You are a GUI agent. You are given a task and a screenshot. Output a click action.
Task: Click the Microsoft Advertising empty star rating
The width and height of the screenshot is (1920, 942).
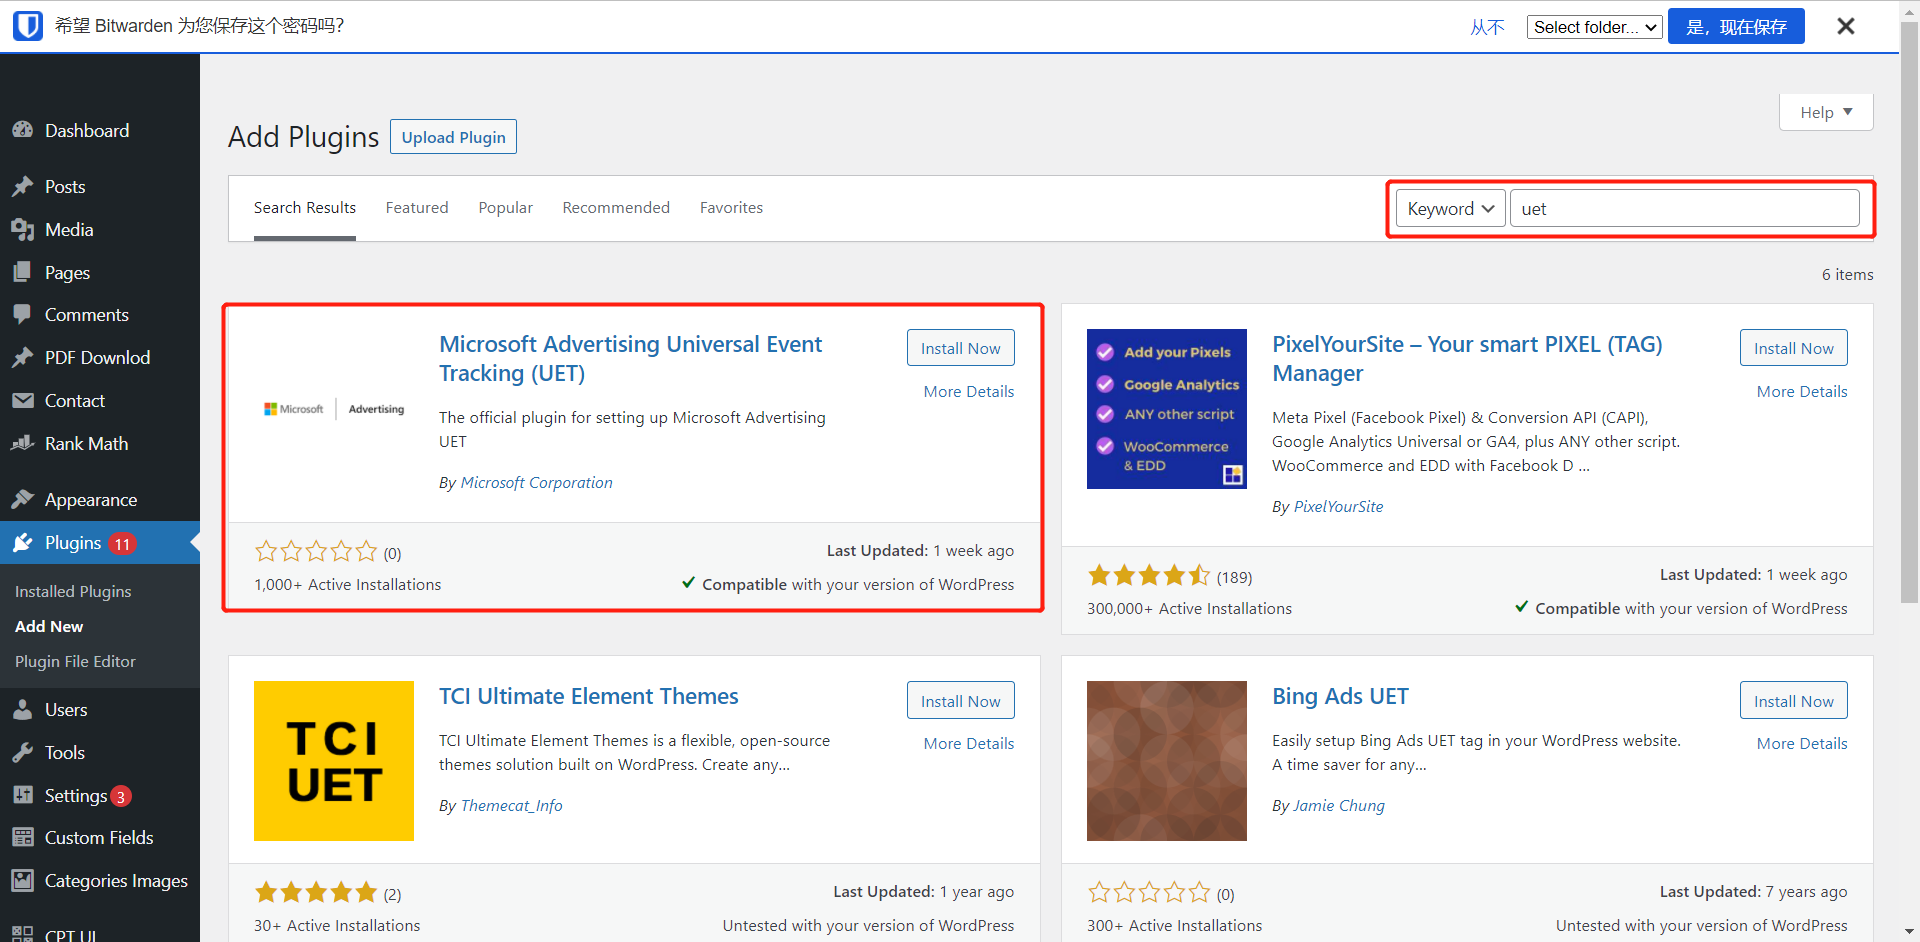coord(316,551)
